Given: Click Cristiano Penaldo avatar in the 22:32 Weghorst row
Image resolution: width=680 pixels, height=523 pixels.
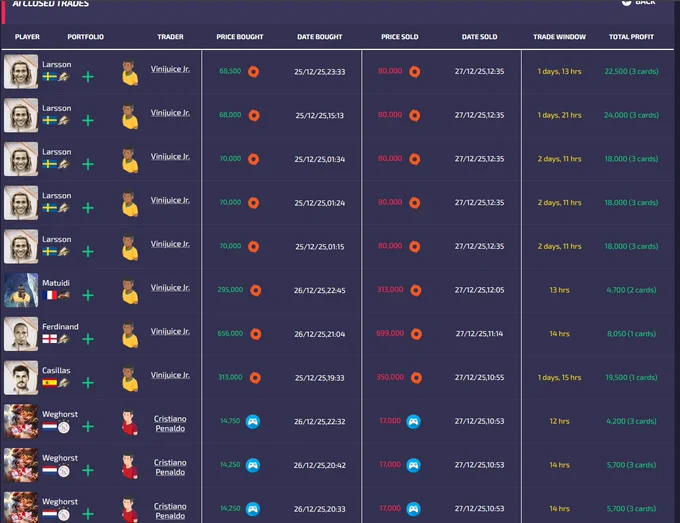Looking at the screenshot, I should [x=130, y=422].
